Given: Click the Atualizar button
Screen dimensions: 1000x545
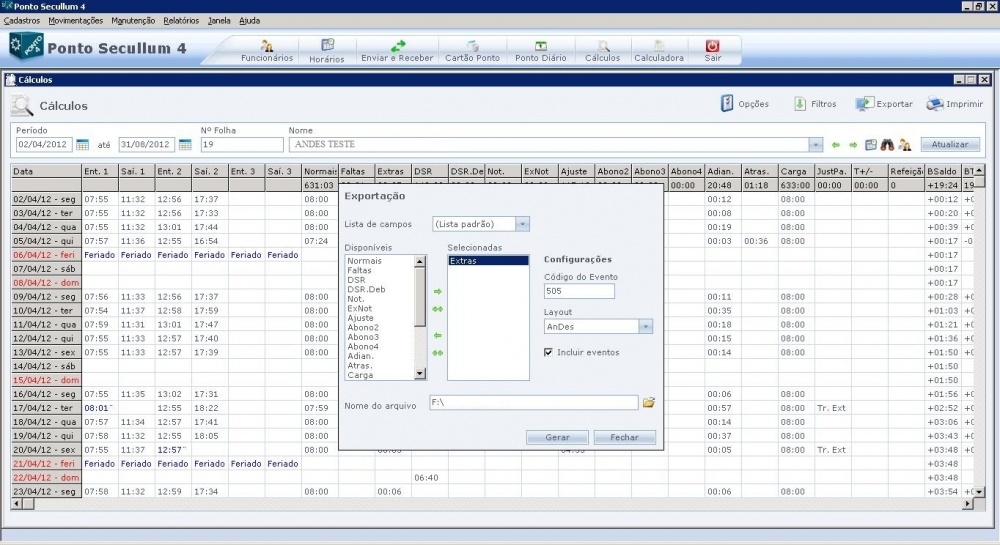Looking at the screenshot, I should point(950,145).
